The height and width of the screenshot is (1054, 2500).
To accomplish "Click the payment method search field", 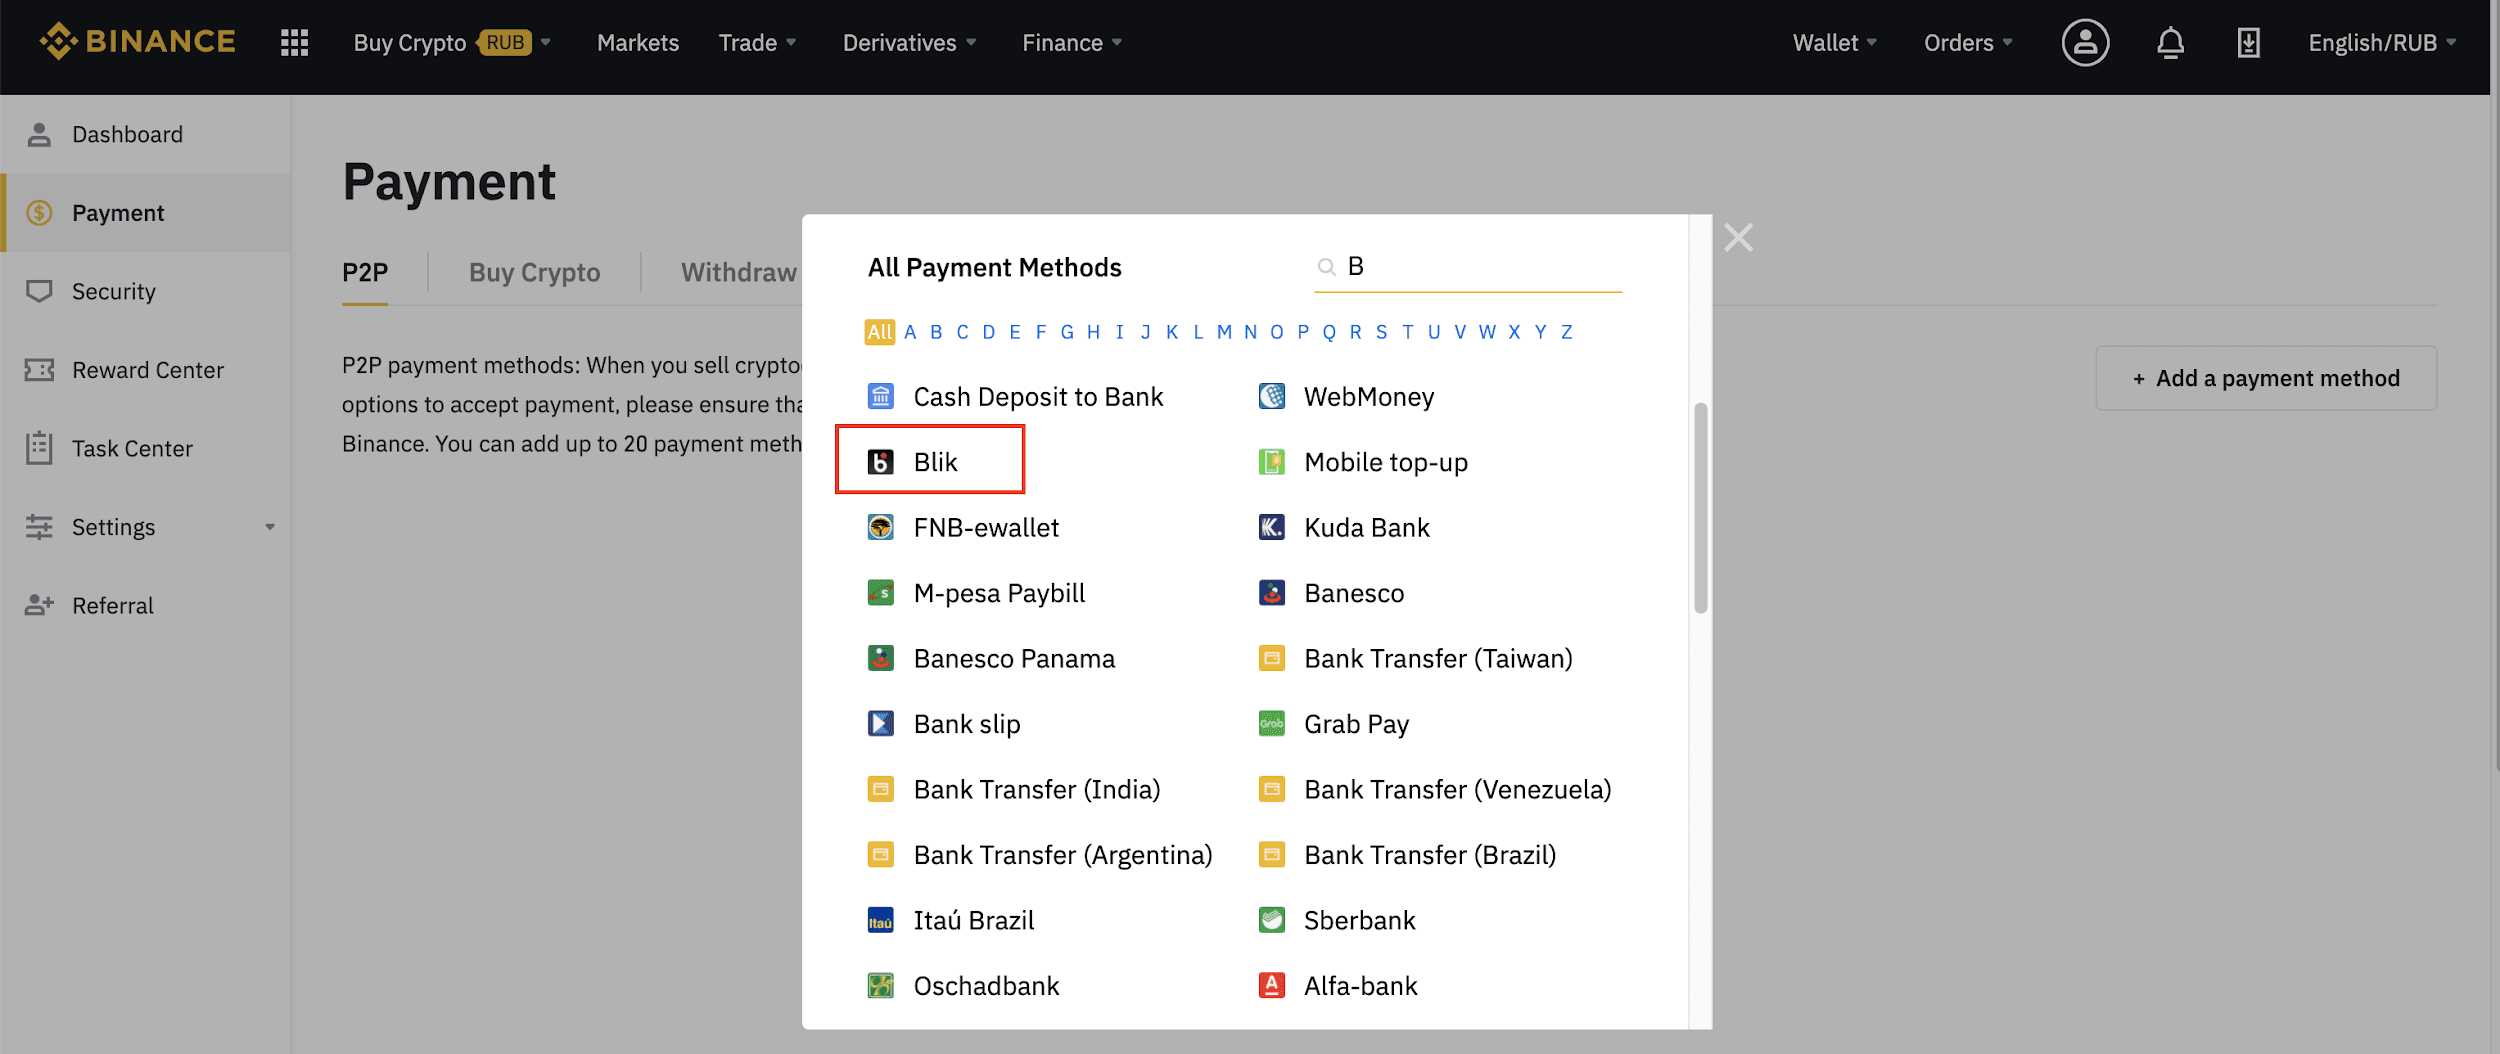I will pyautogui.click(x=1468, y=267).
